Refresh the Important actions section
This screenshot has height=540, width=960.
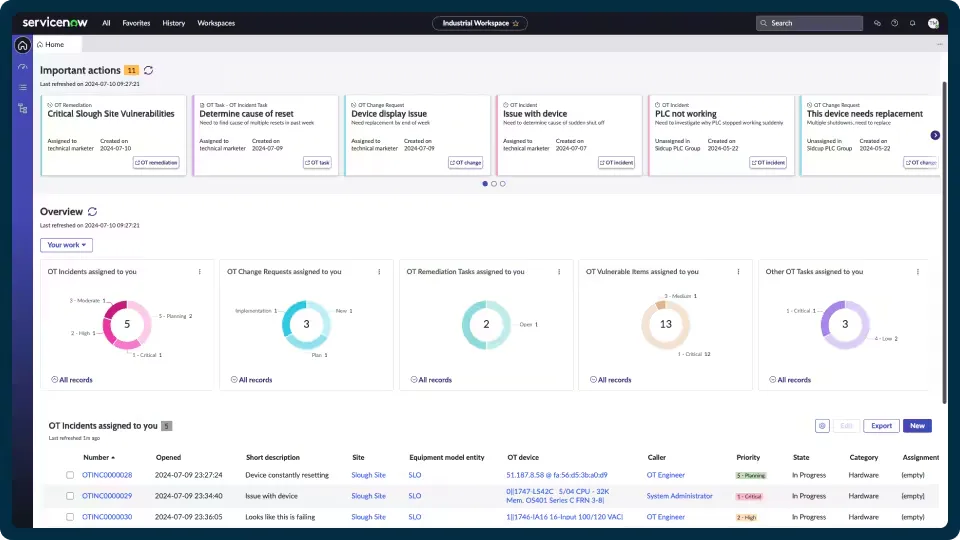[149, 70]
